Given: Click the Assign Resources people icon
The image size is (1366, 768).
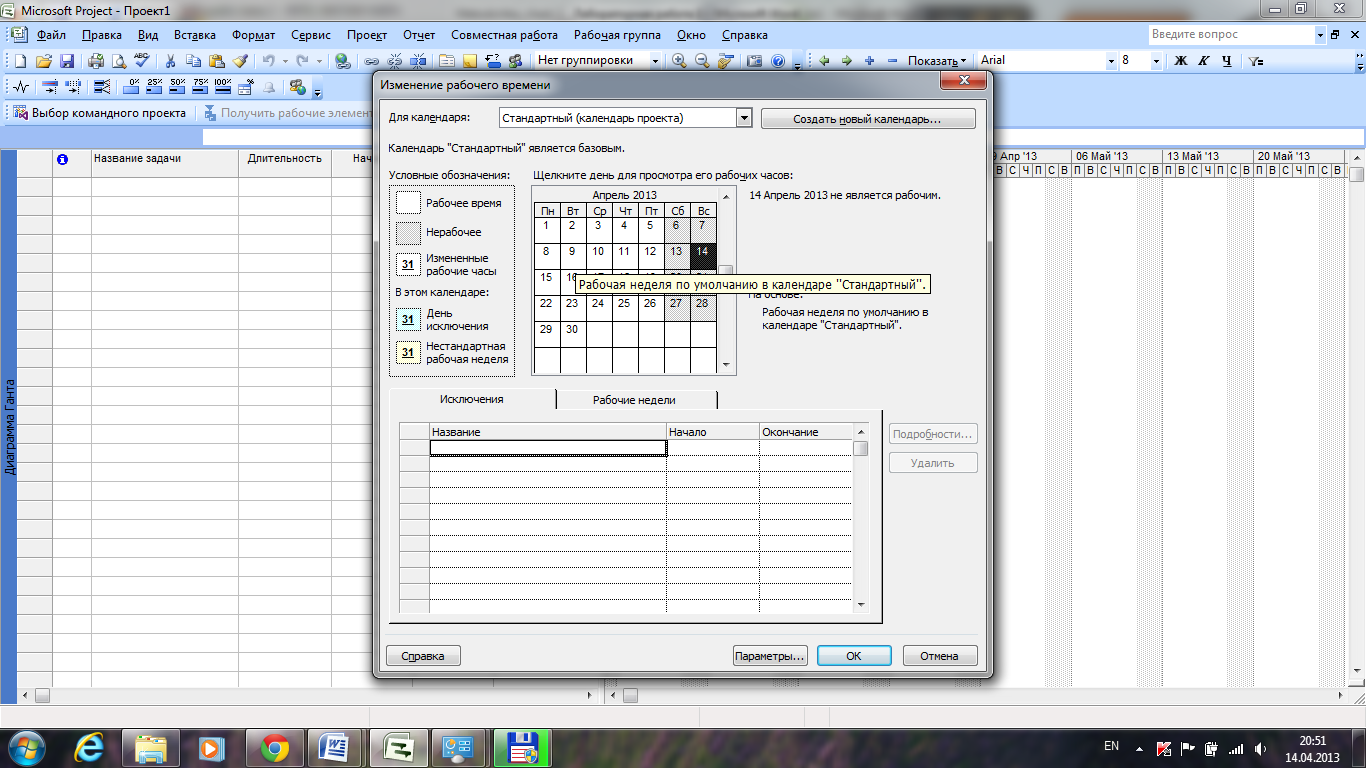Looking at the screenshot, I should pyautogui.click(x=515, y=61).
